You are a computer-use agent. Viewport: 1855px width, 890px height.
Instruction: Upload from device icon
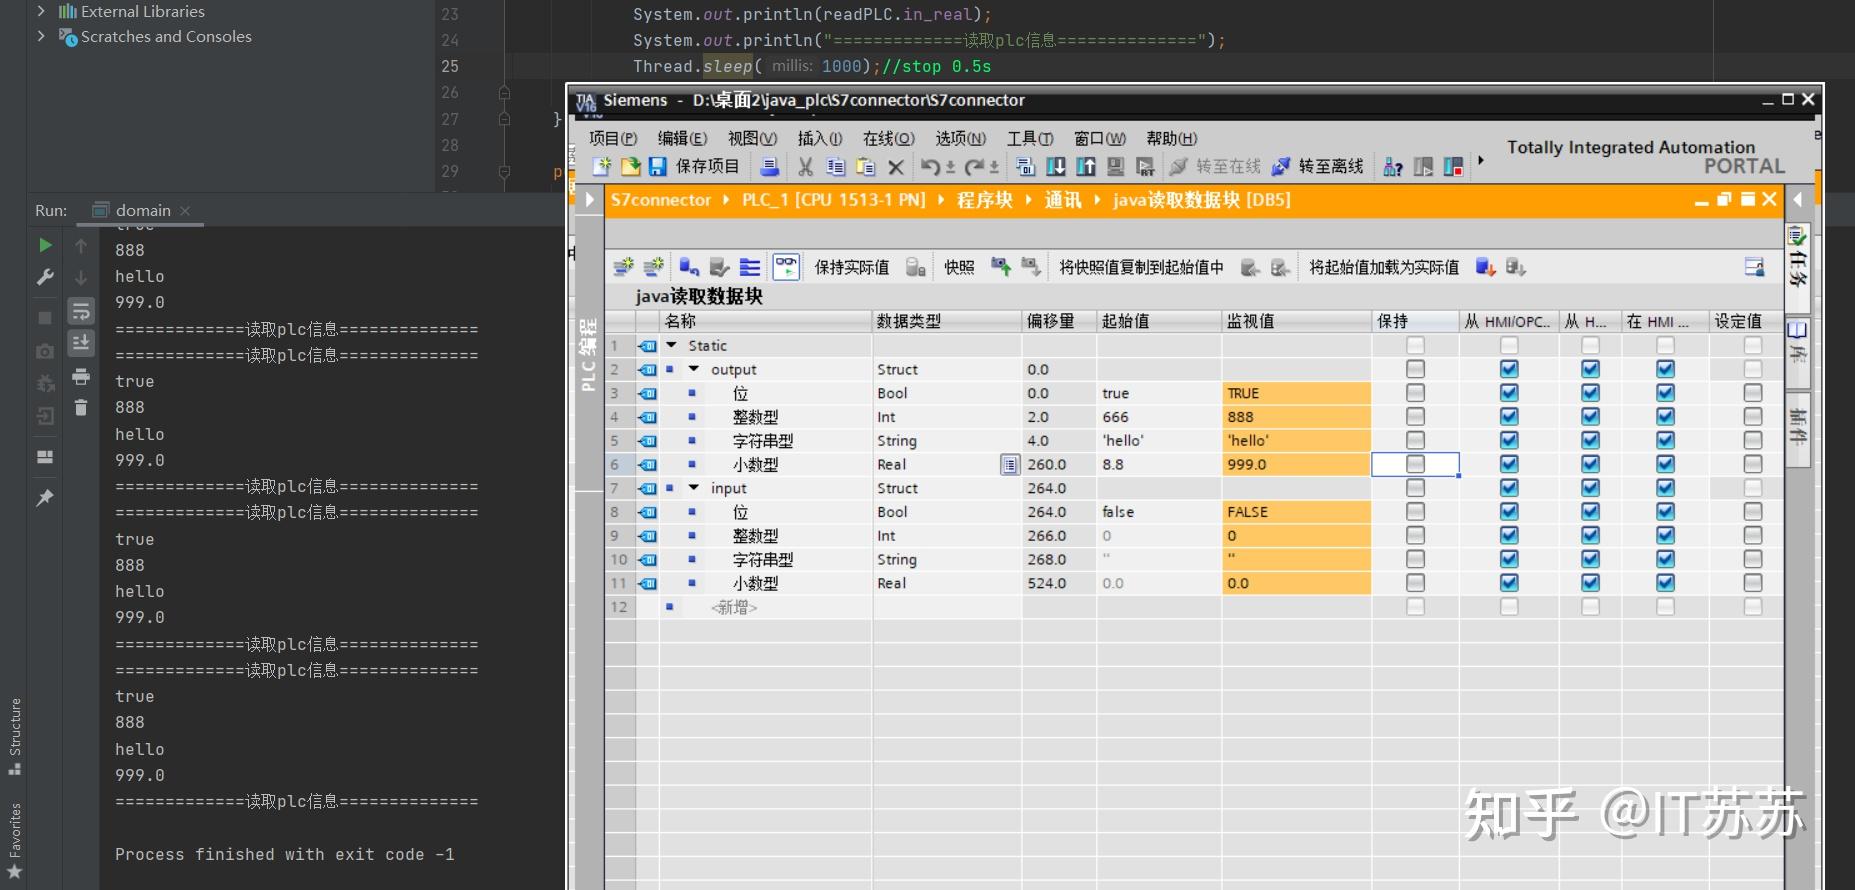(x=1086, y=167)
